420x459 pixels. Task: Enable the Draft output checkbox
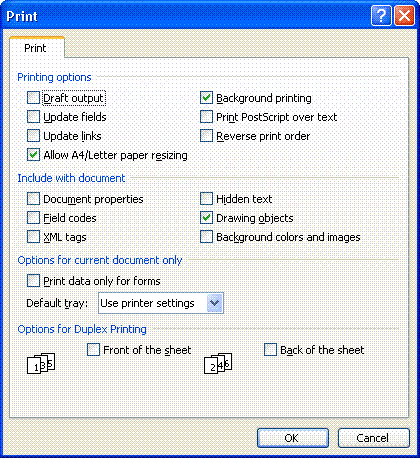pos(33,98)
